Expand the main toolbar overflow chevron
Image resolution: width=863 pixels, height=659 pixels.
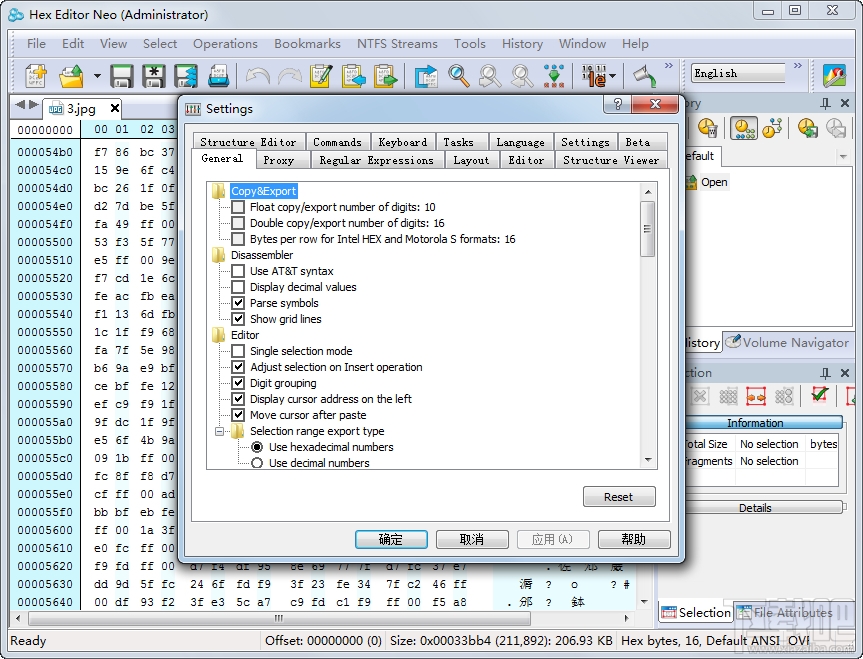click(669, 66)
